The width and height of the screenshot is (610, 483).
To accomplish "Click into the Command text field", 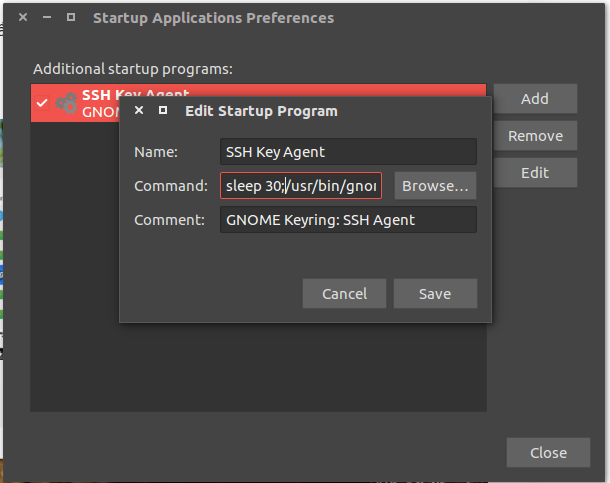I will pos(300,186).
